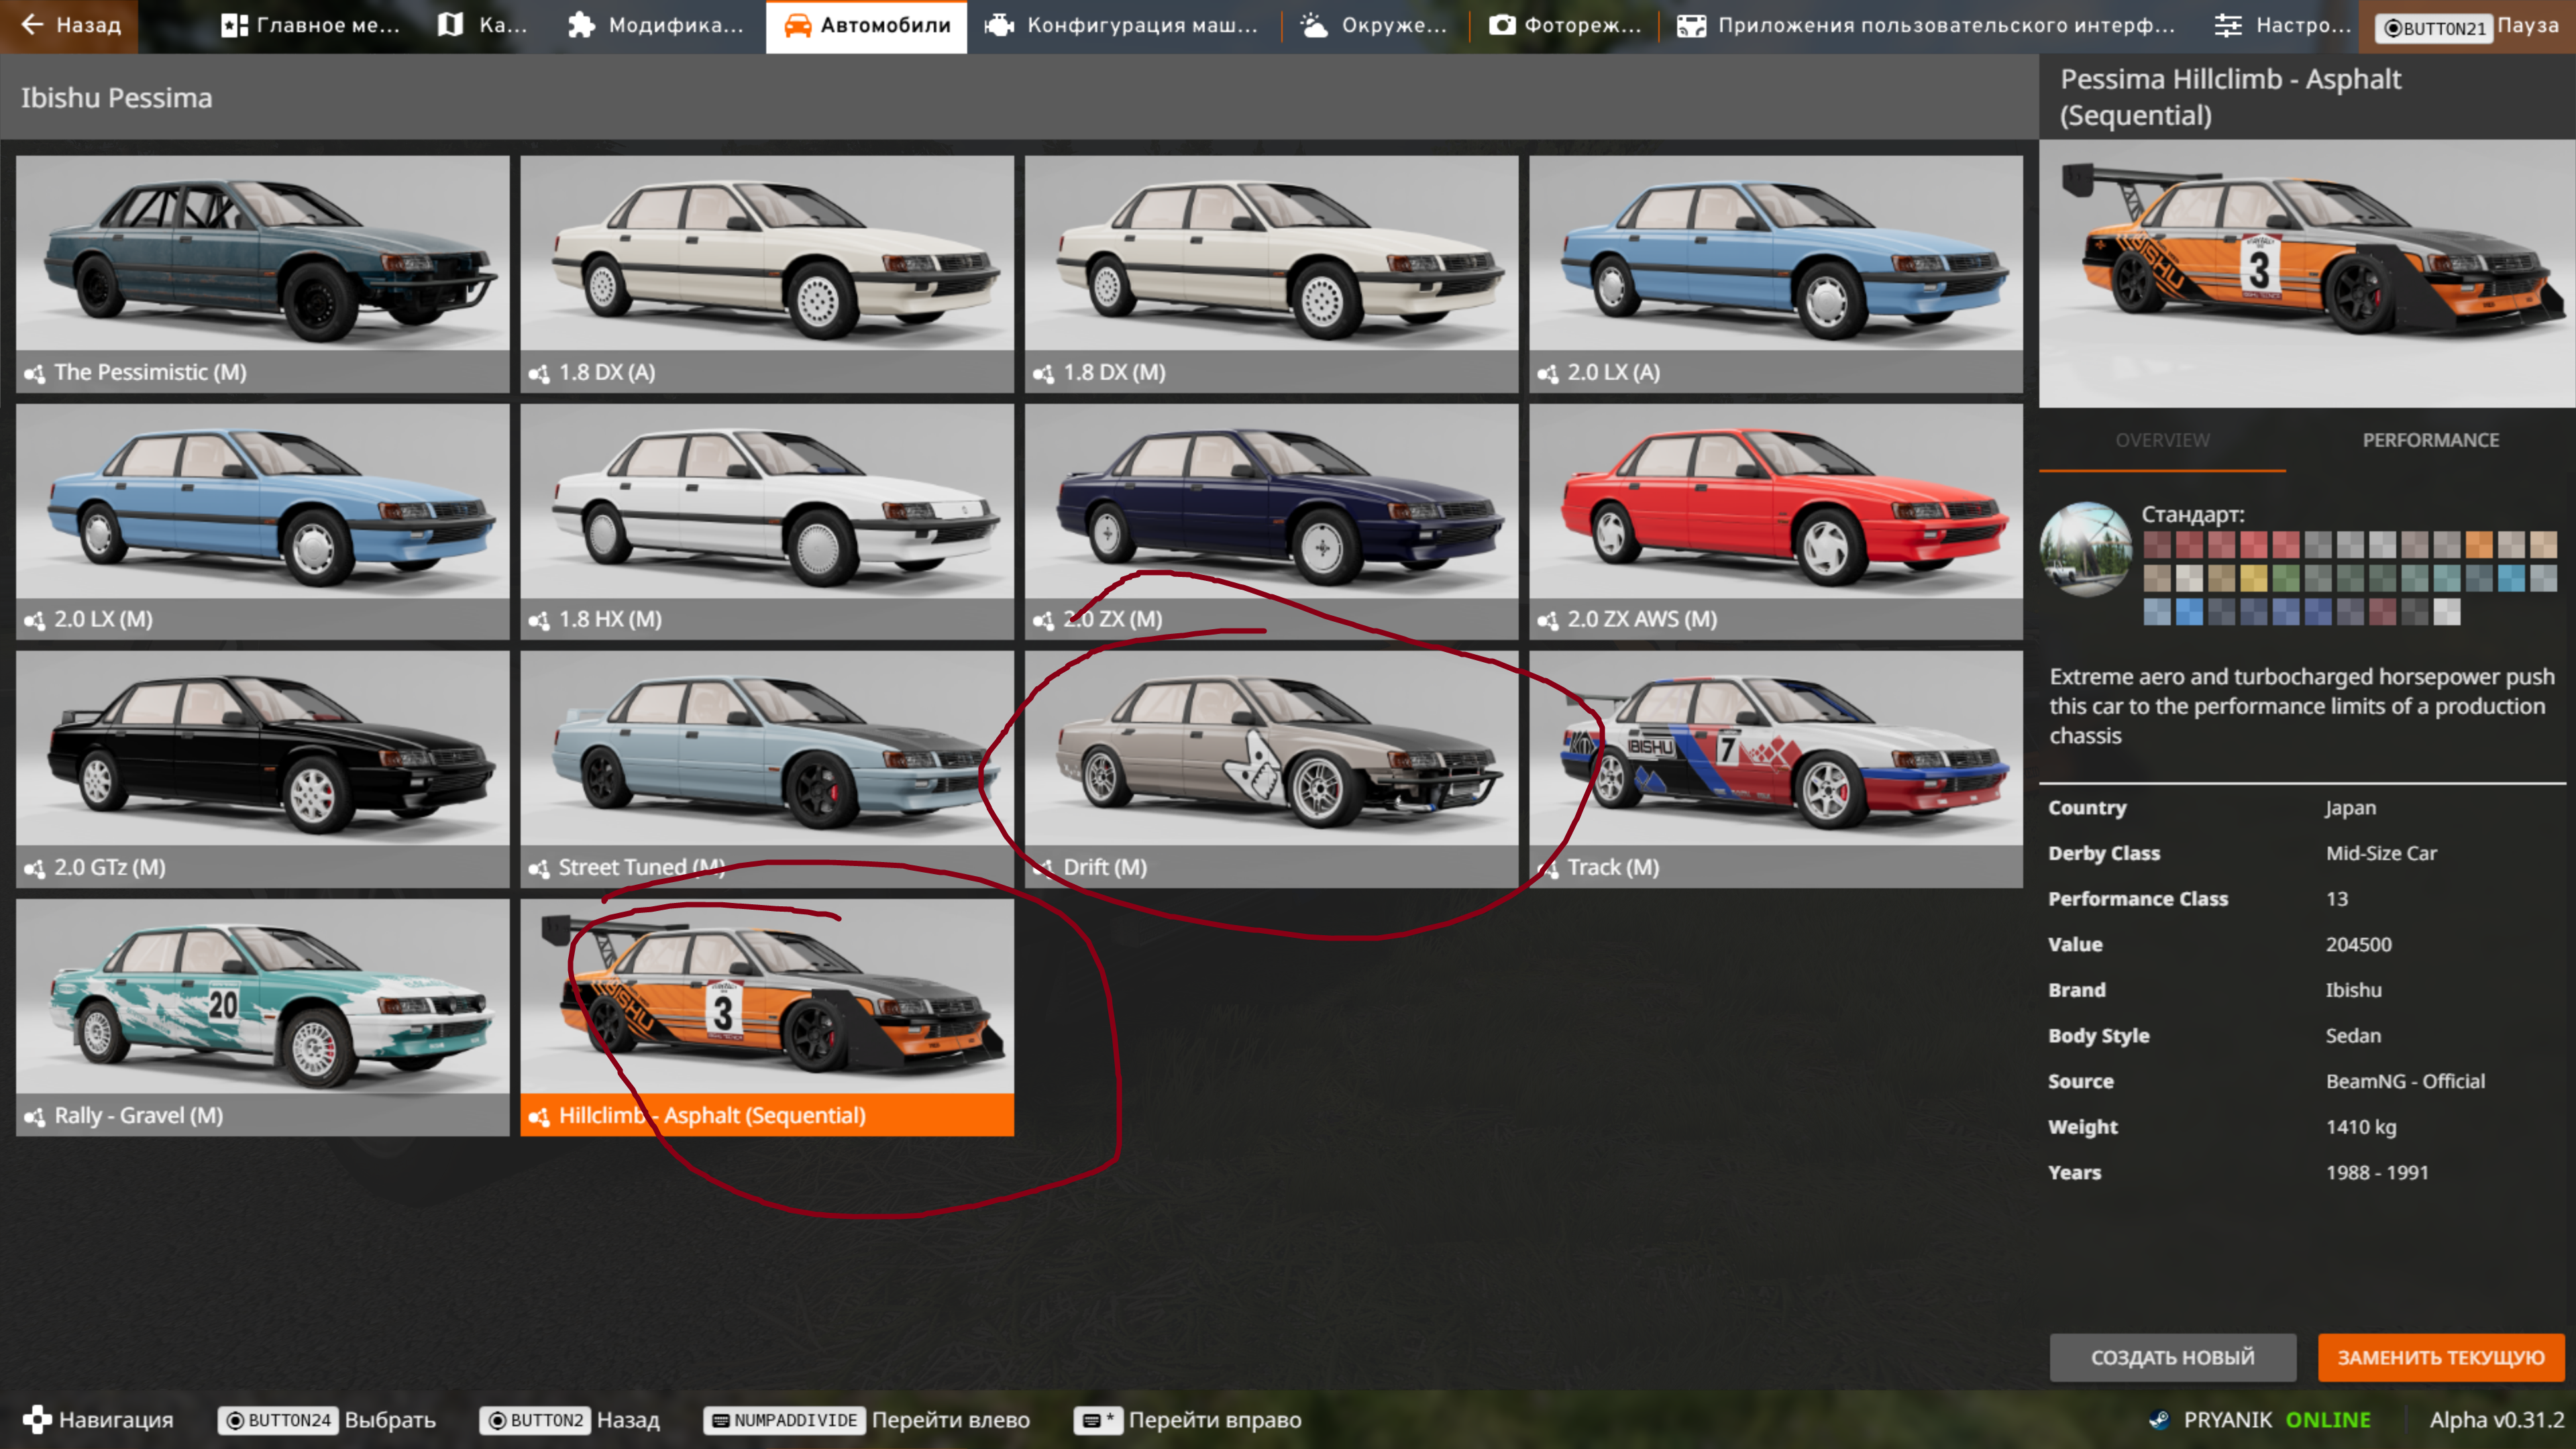The height and width of the screenshot is (1449, 2576).
Task: Open the map icon tab
Action: coord(451,25)
